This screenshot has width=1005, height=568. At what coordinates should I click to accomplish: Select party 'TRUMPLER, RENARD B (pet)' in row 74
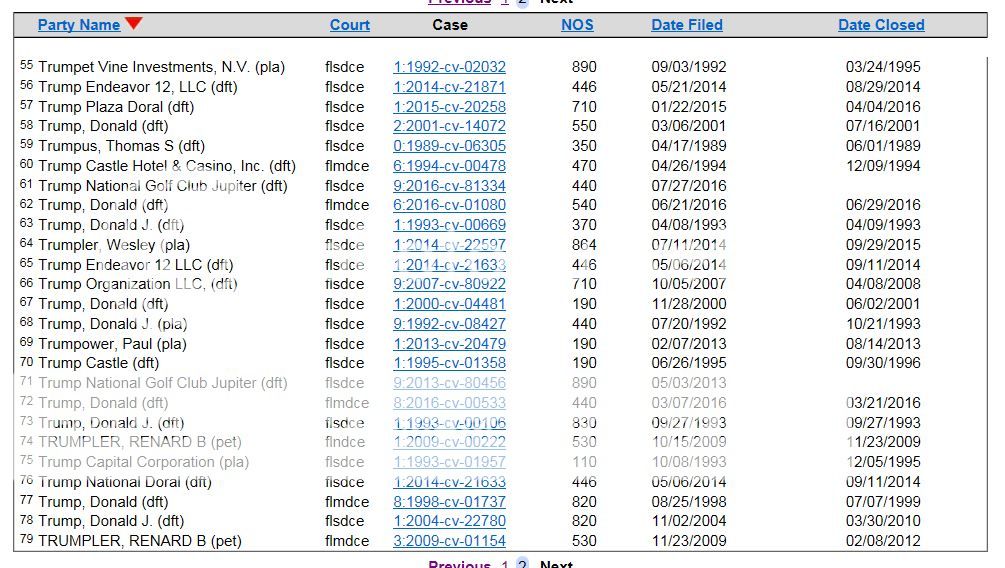pyautogui.click(x=140, y=441)
